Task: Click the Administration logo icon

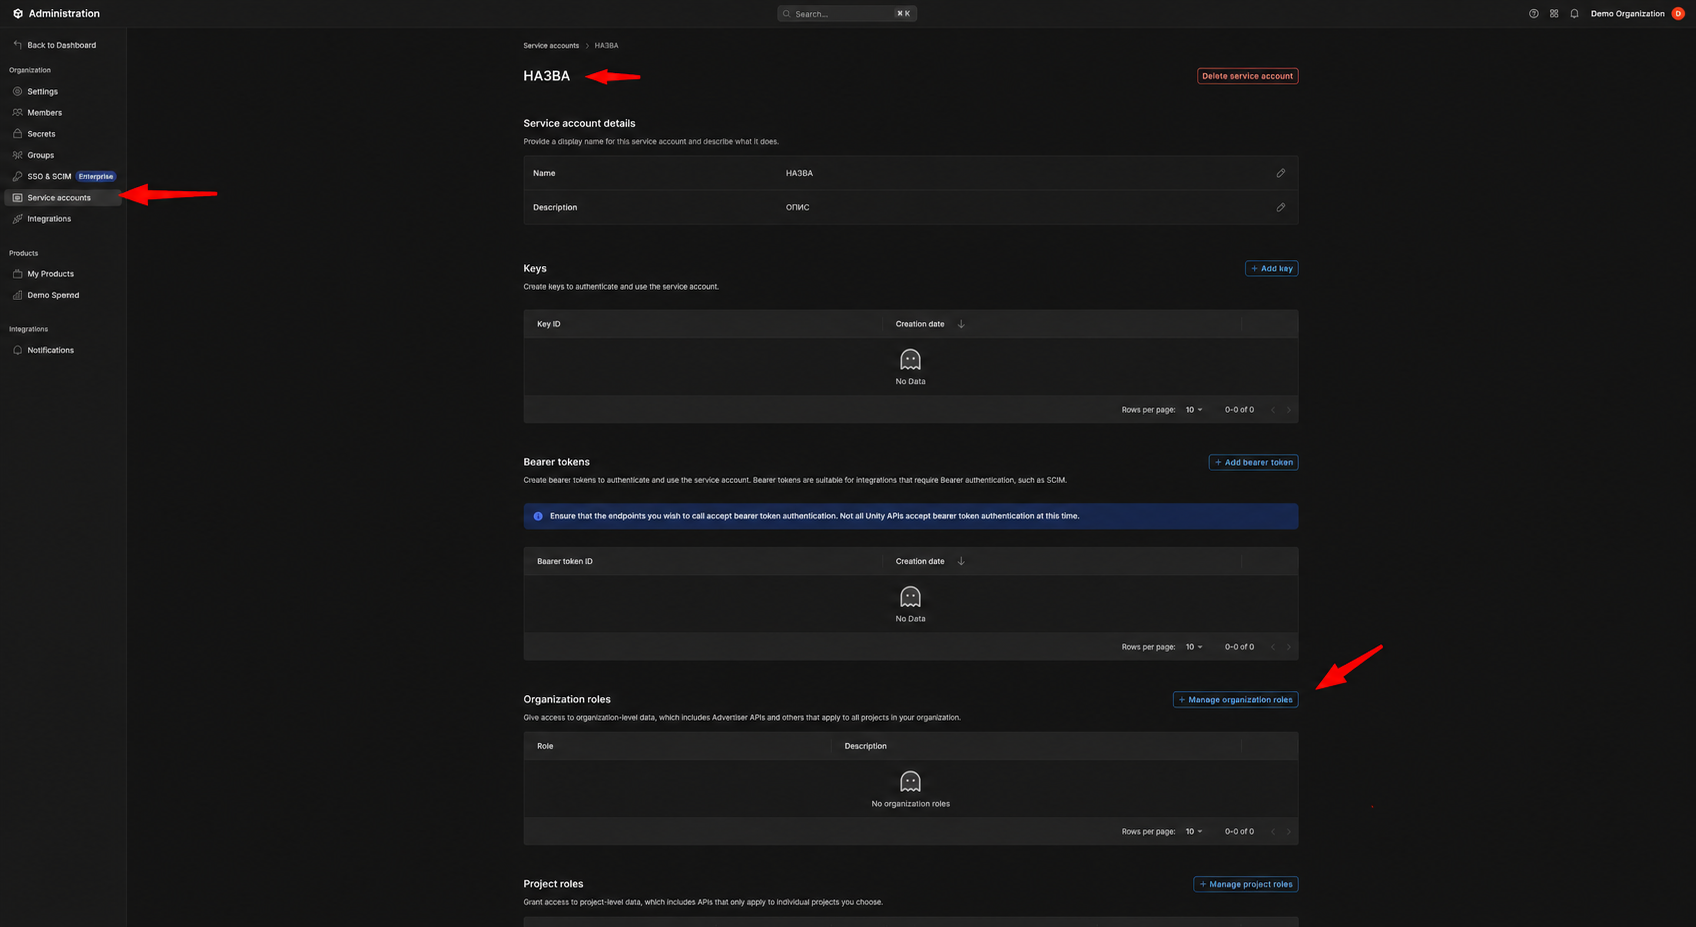Action: (17, 14)
